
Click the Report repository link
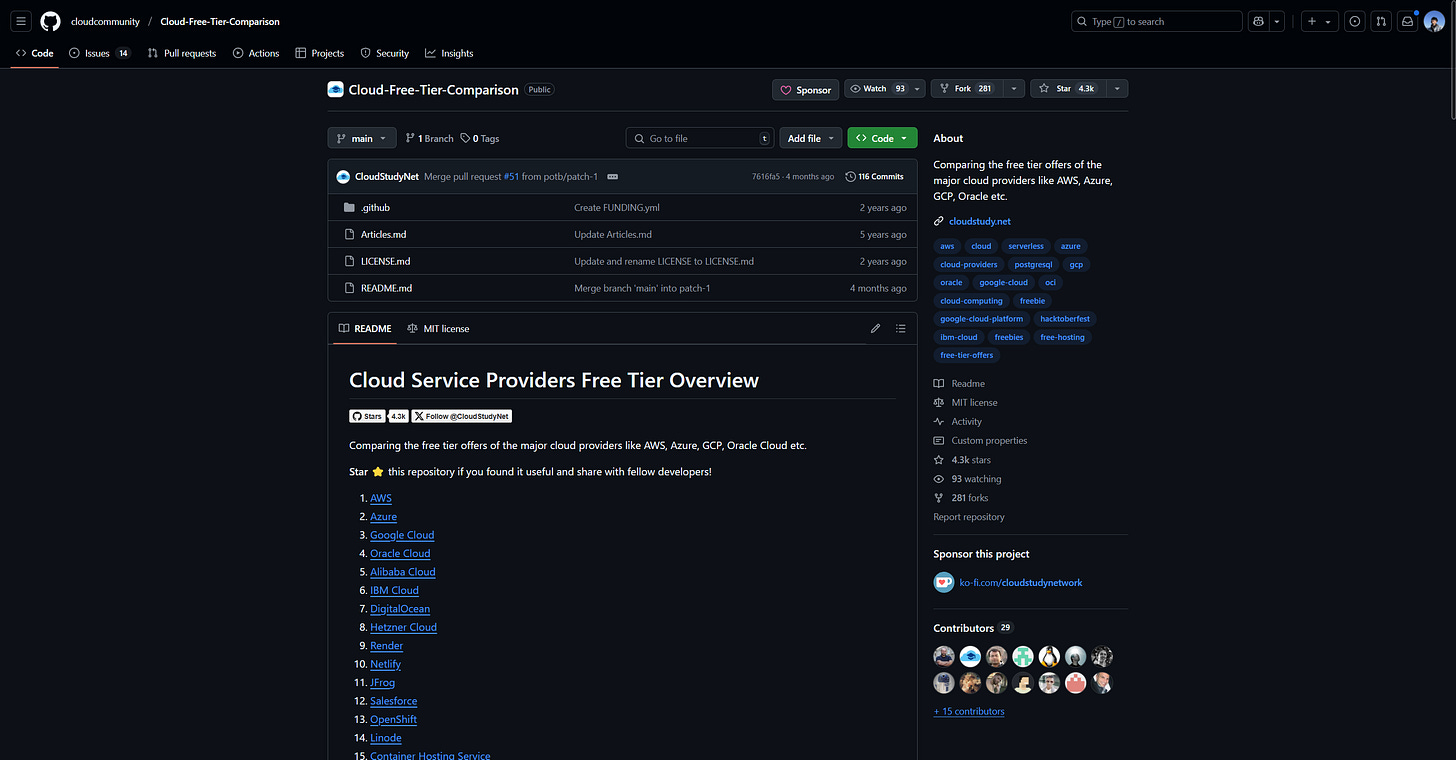tap(969, 517)
